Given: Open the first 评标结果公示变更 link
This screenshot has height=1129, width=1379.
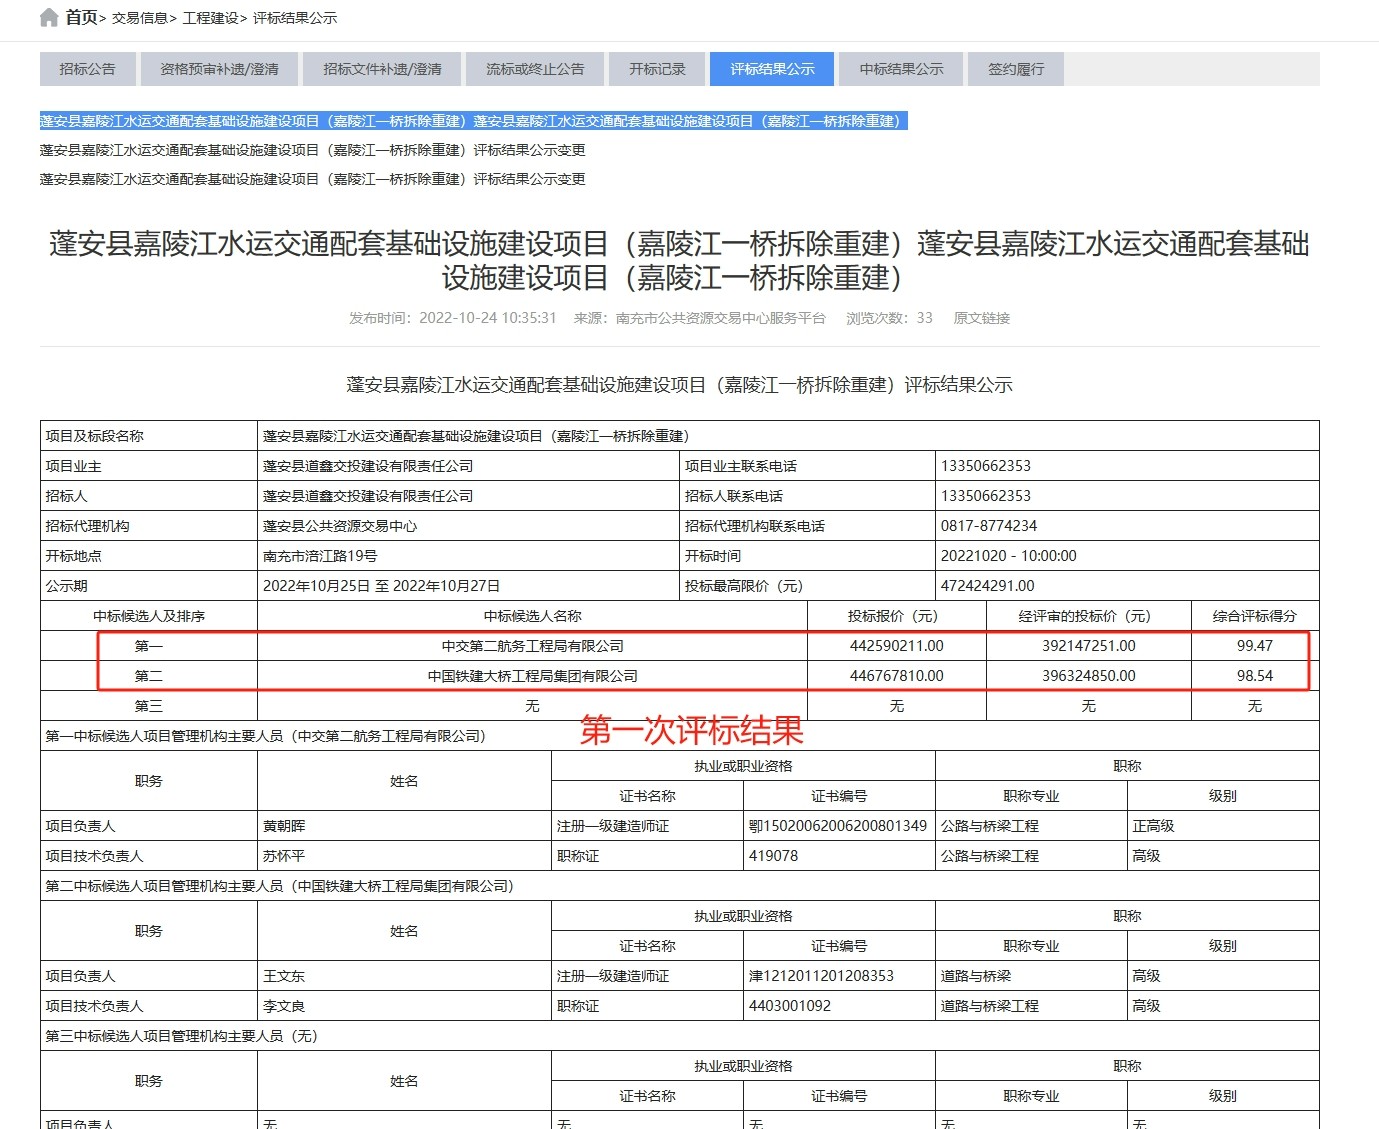Looking at the screenshot, I should 313,150.
